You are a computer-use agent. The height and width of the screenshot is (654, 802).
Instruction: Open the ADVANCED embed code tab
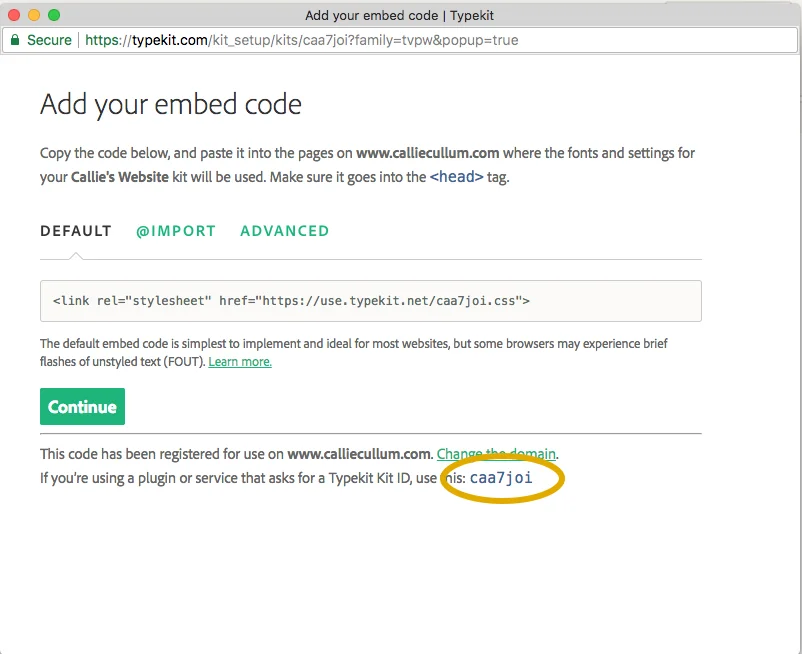[284, 231]
